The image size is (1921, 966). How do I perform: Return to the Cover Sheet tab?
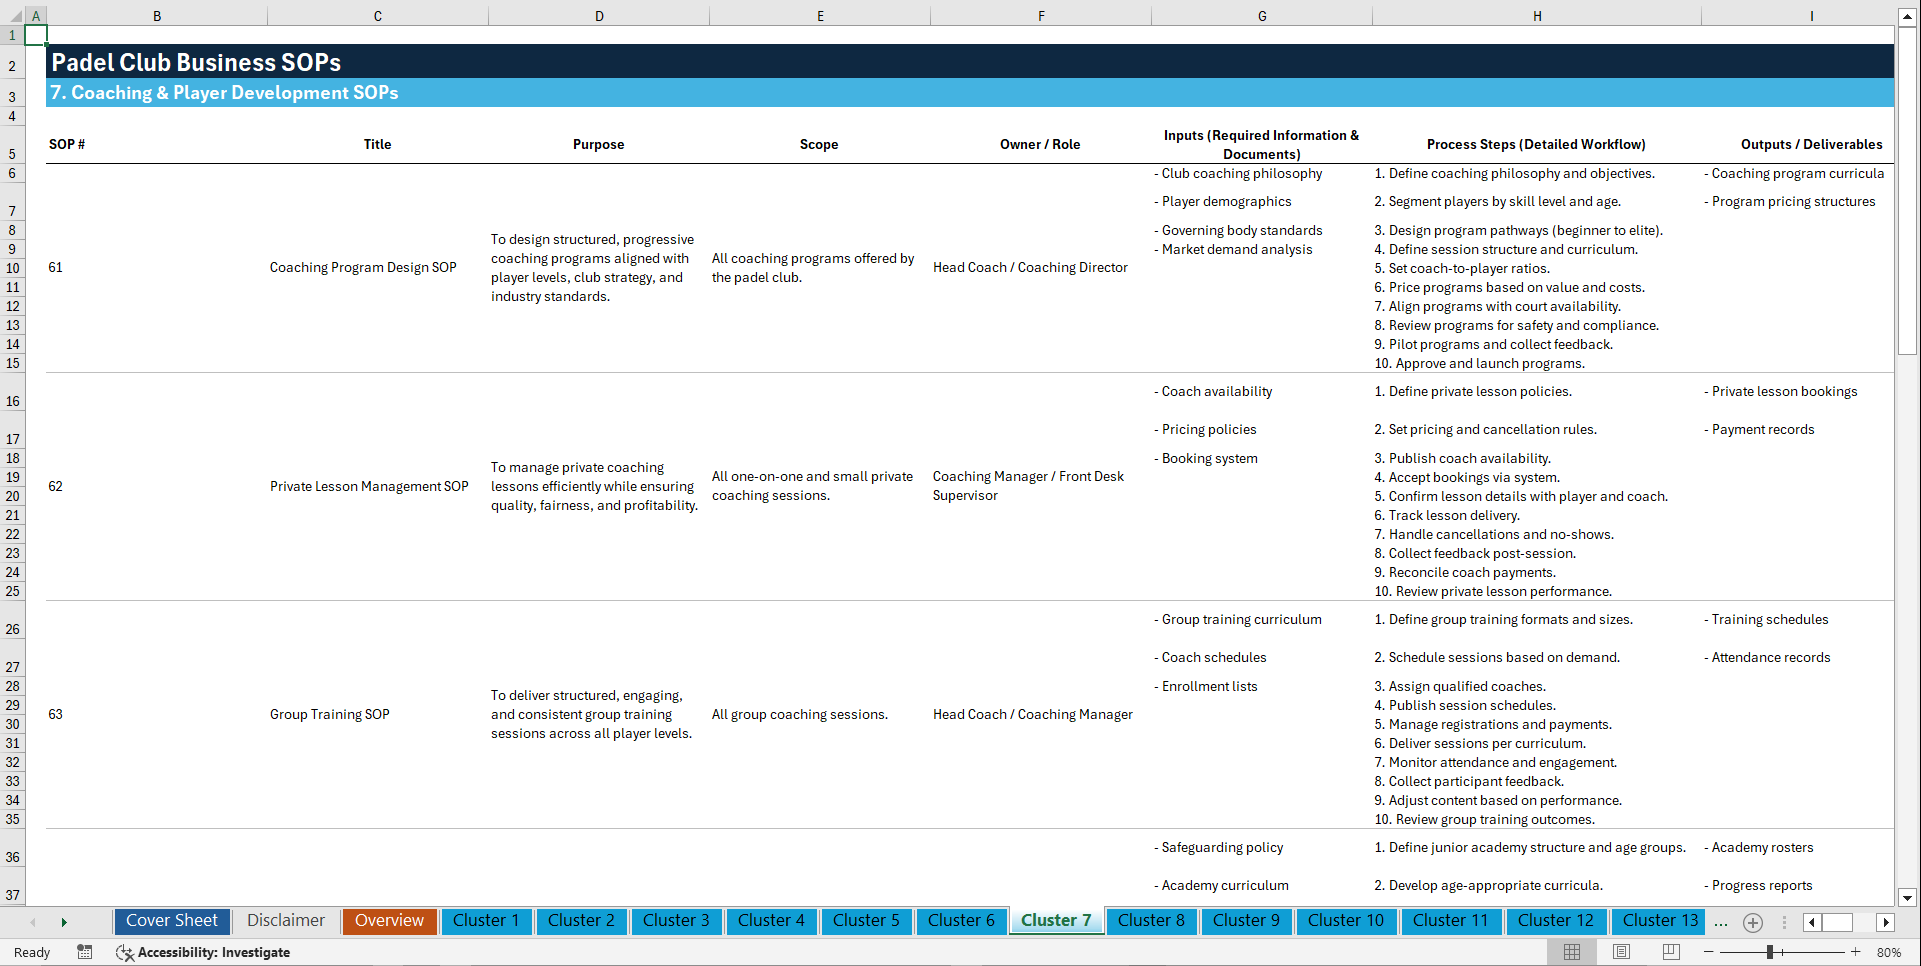(171, 920)
